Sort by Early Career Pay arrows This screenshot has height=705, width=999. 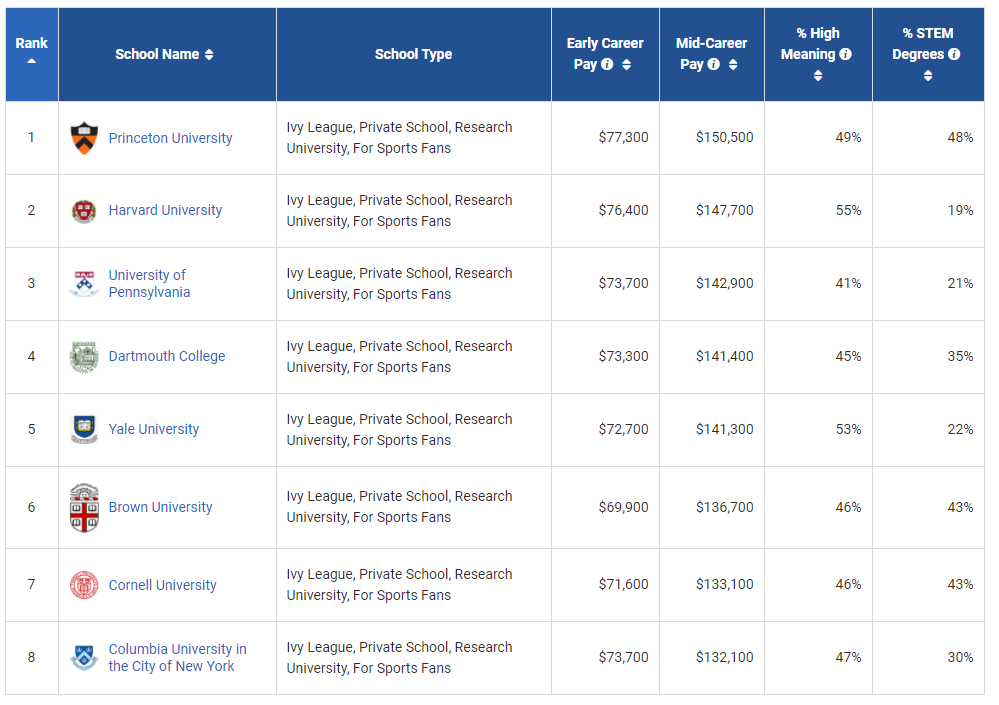[627, 65]
